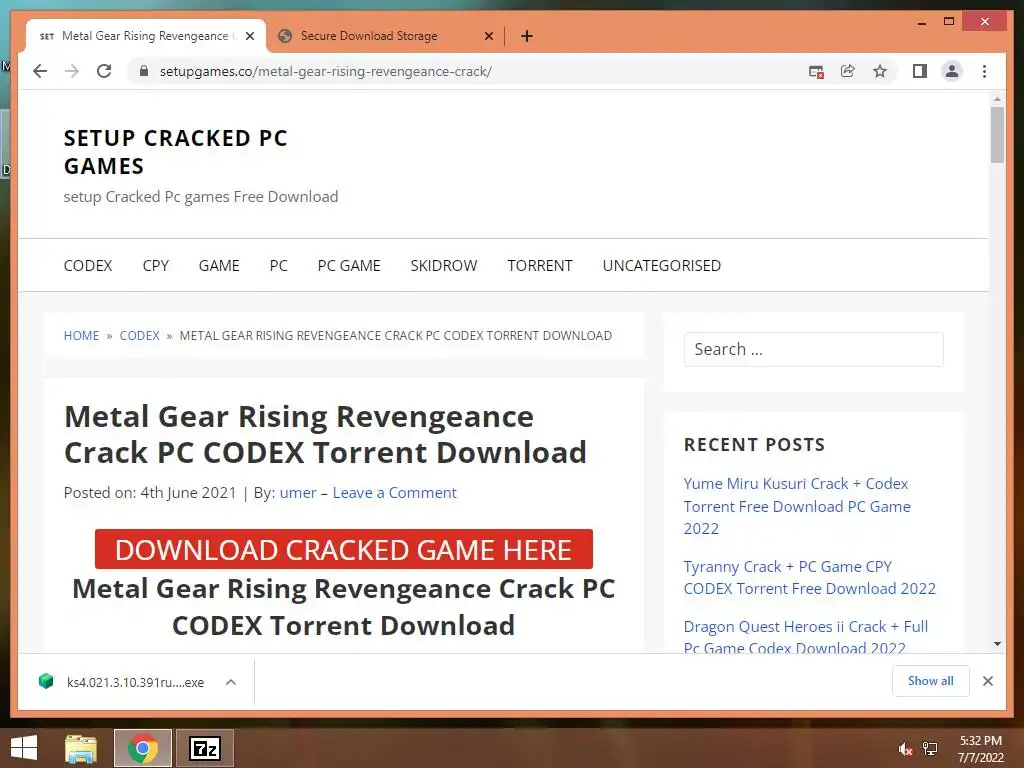Open Chrome profile avatar
Viewport: 1024px width, 768px height.
pyautogui.click(x=952, y=71)
